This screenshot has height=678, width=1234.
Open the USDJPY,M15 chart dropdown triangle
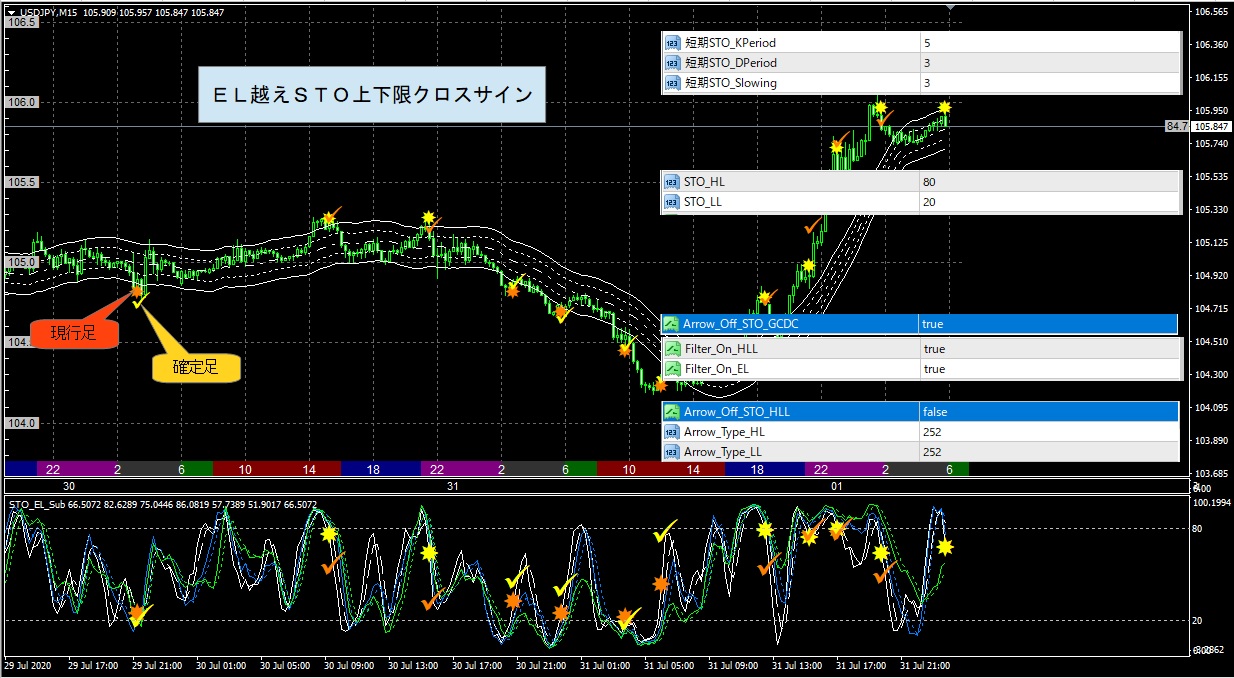[10, 12]
